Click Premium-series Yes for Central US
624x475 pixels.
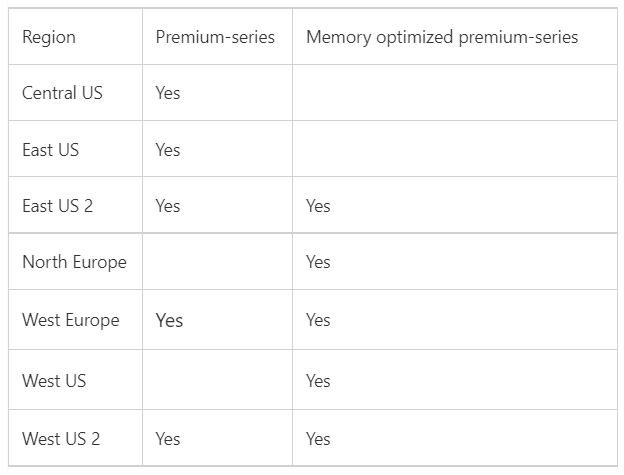(x=168, y=93)
